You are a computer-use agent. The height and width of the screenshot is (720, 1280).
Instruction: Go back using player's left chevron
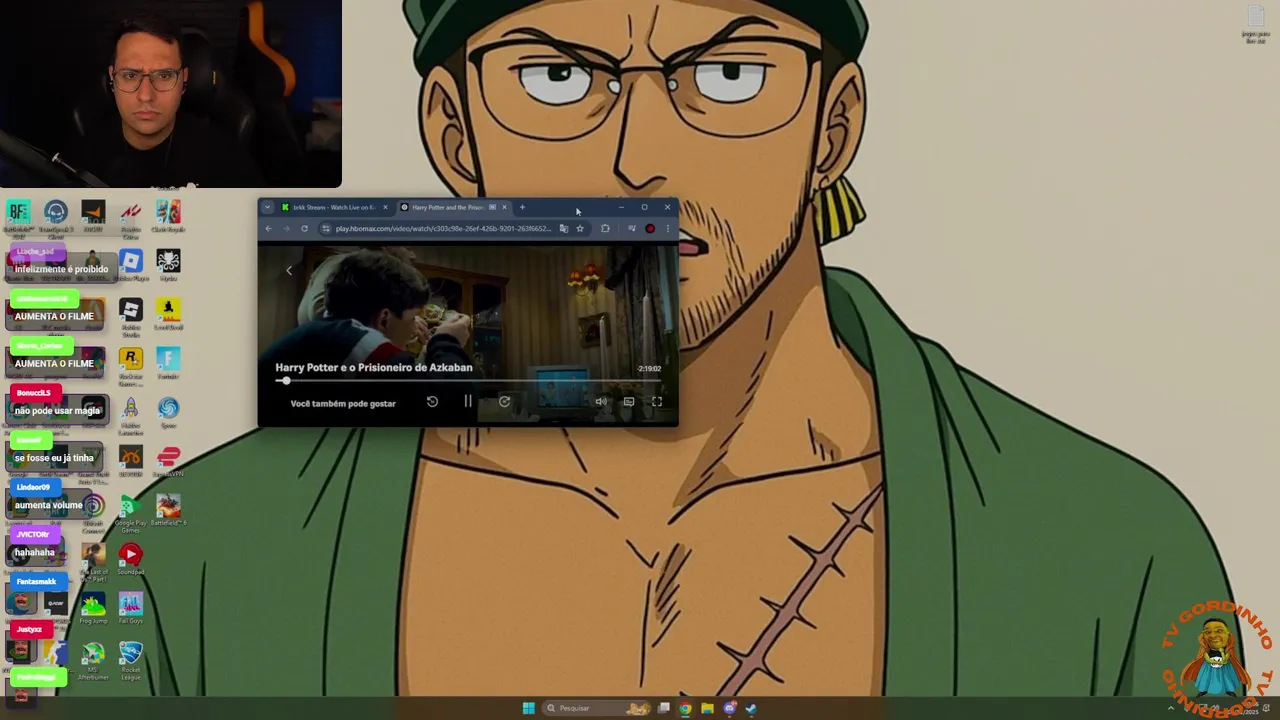click(x=289, y=270)
